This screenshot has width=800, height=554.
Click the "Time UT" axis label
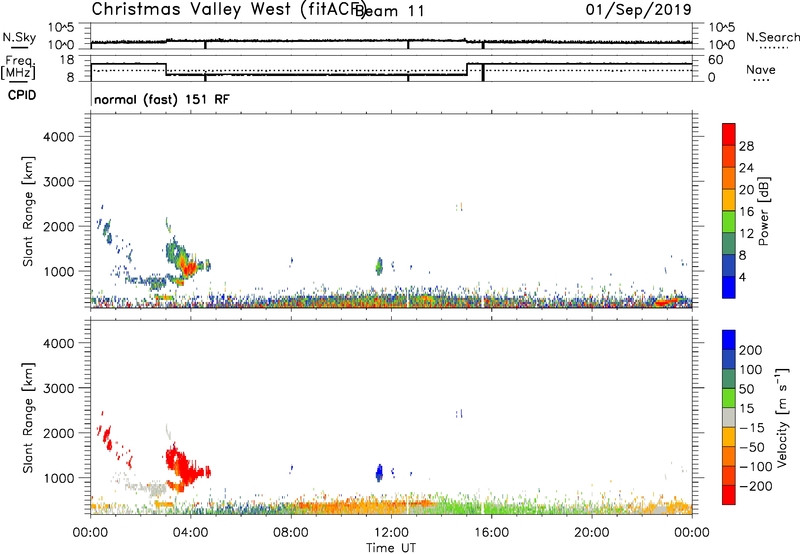tap(391, 548)
